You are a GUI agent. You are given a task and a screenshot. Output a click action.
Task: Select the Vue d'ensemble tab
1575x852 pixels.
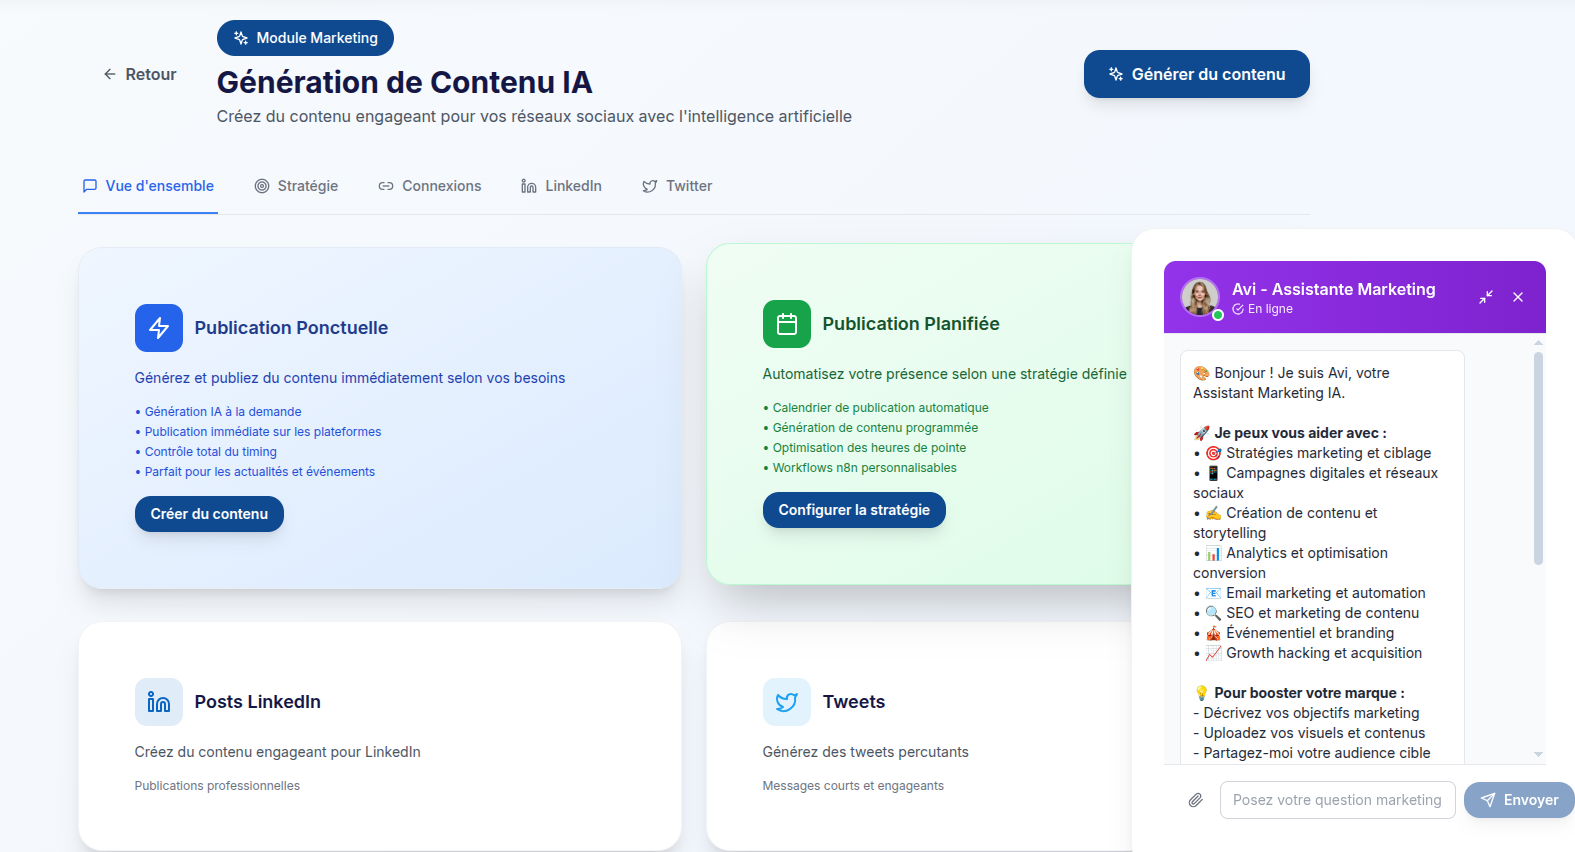pyautogui.click(x=148, y=186)
